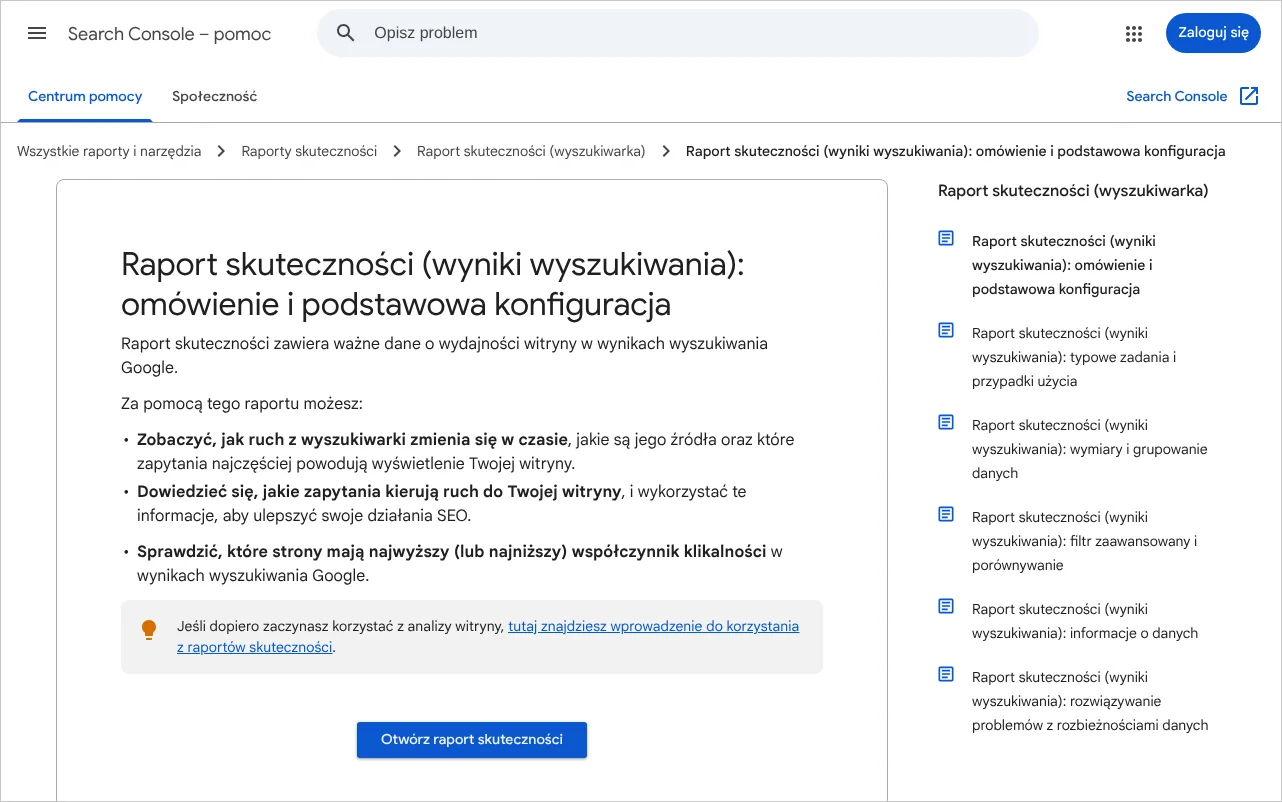
Task: Open the Google apps grid
Action: tap(1133, 34)
